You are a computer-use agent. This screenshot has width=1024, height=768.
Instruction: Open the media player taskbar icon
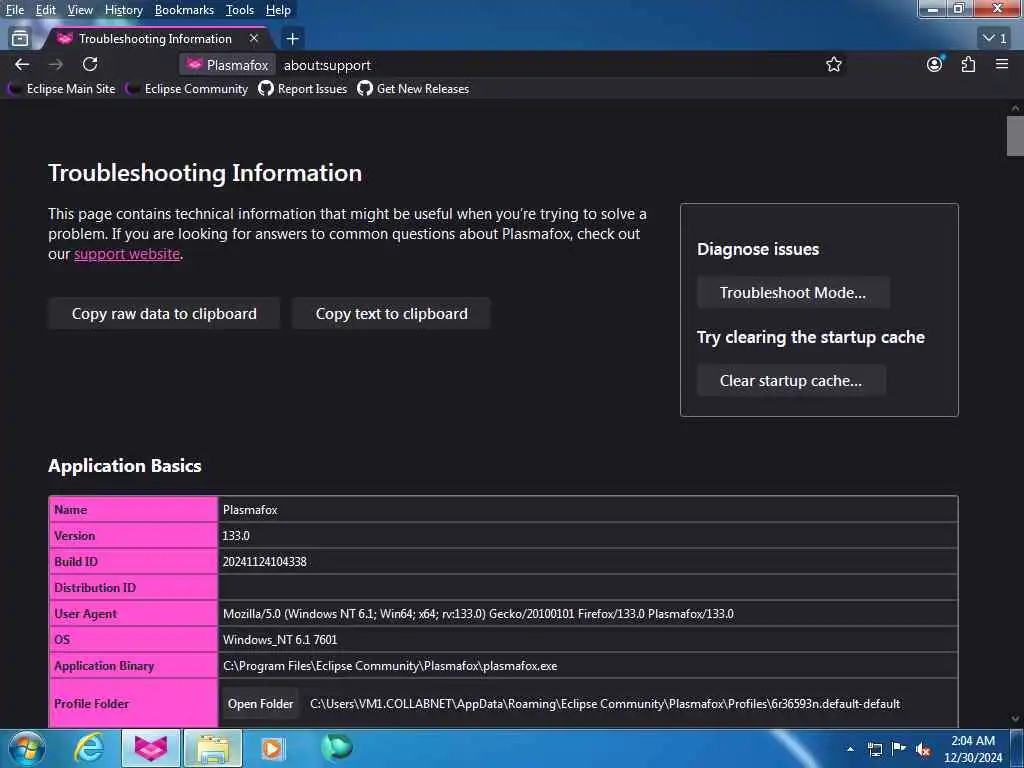click(272, 748)
